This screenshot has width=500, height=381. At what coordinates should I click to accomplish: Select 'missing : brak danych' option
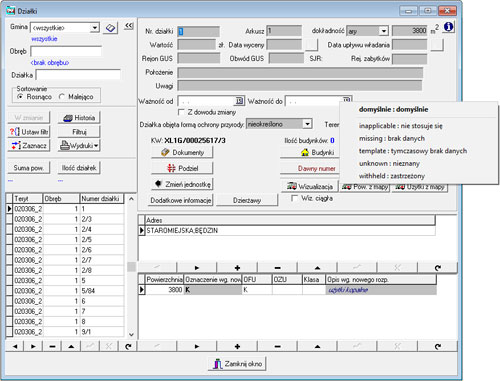pyautogui.click(x=392, y=138)
